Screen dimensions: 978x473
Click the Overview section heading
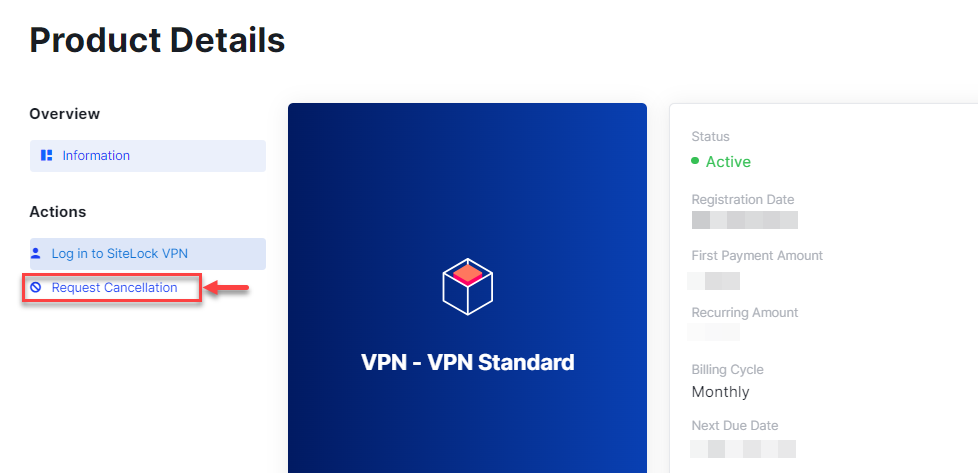tap(65, 114)
